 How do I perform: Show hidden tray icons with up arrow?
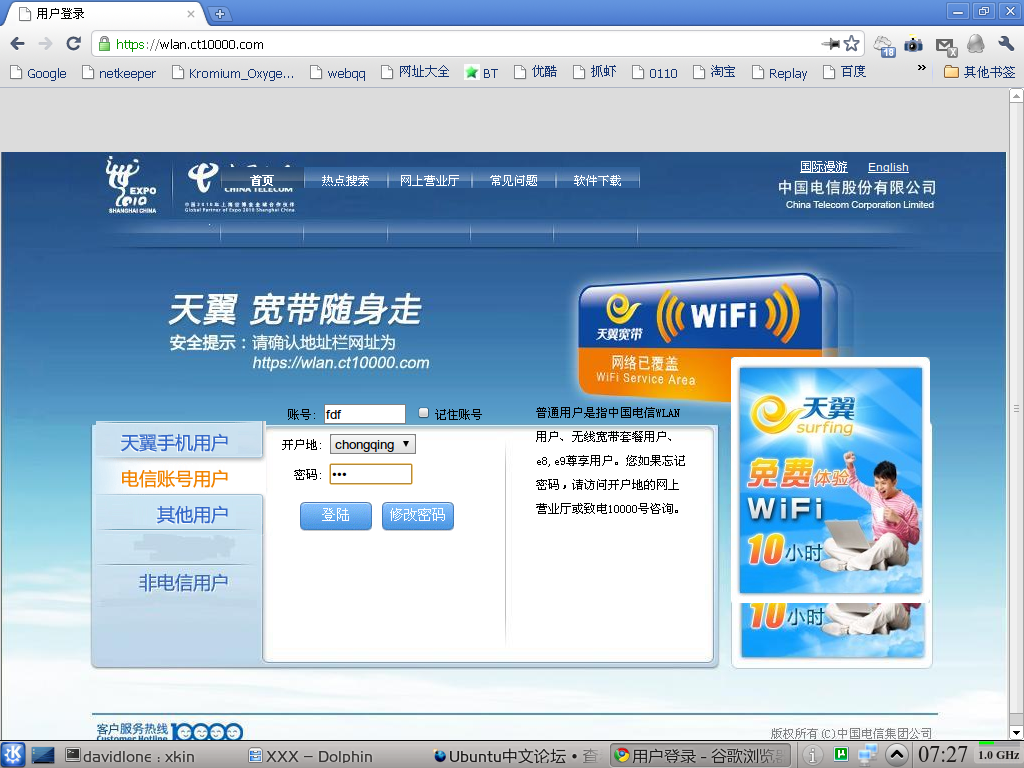click(897, 755)
